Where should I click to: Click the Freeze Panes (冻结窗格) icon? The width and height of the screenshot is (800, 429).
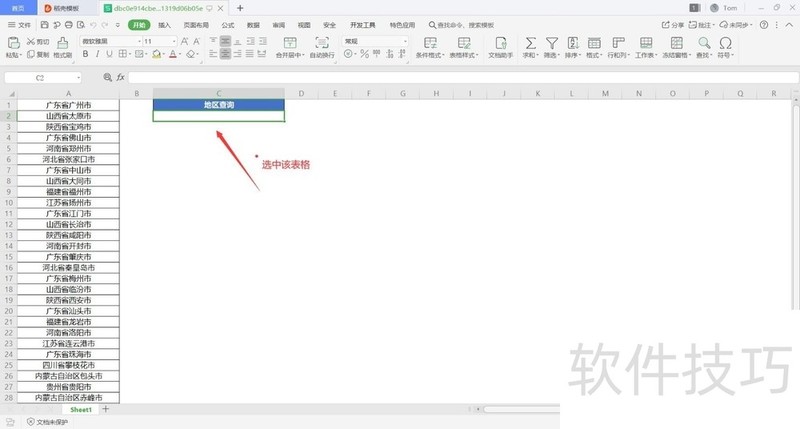(x=675, y=43)
